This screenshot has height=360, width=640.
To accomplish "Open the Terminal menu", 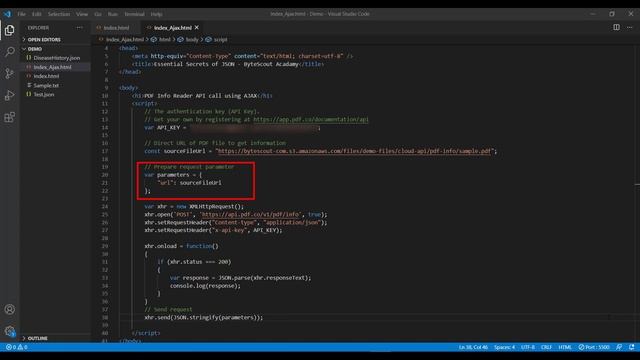I will pyautogui.click(x=134, y=14).
